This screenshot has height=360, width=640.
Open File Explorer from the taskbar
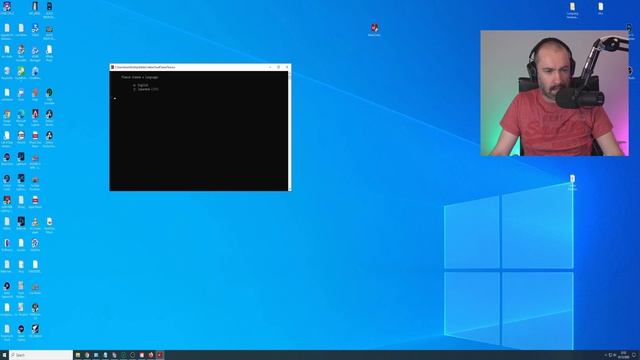pyautogui.click(x=78, y=355)
